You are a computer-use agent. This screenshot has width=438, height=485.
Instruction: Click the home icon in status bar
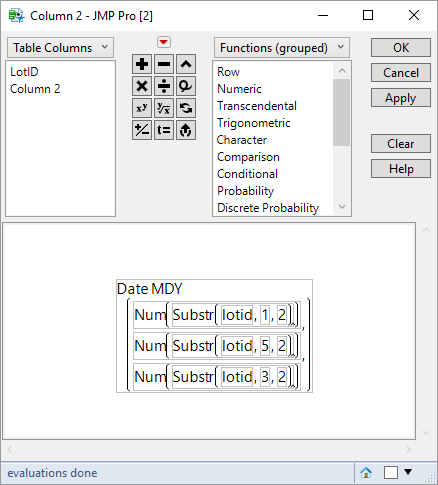pos(366,472)
